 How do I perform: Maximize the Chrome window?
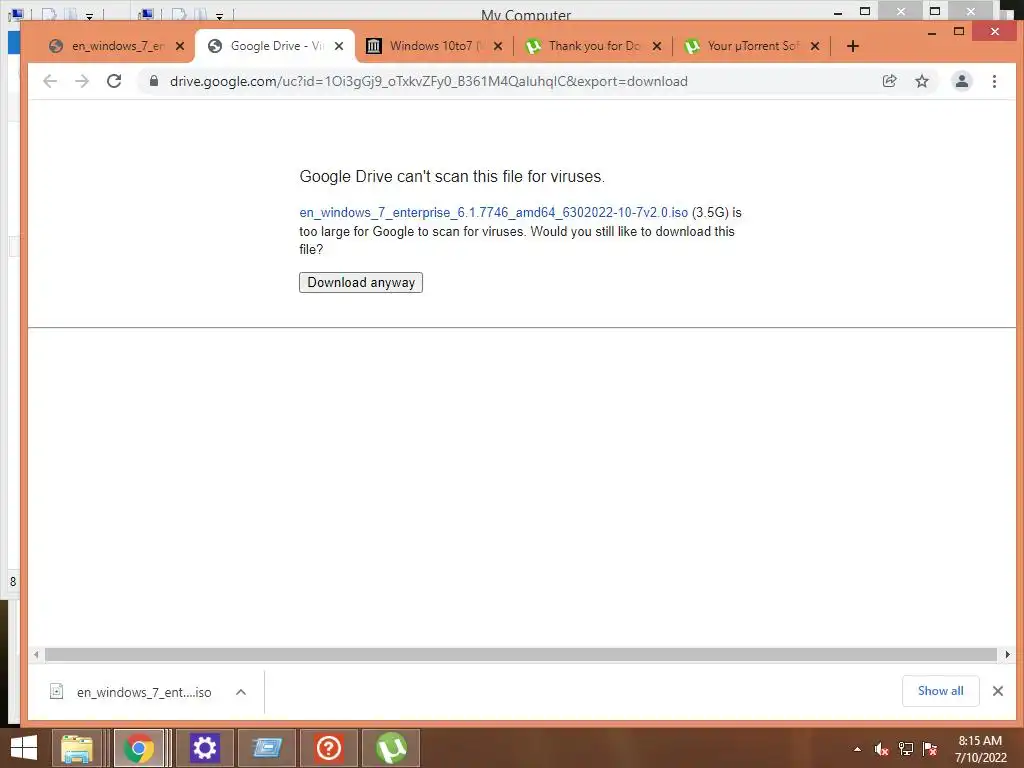click(x=959, y=31)
